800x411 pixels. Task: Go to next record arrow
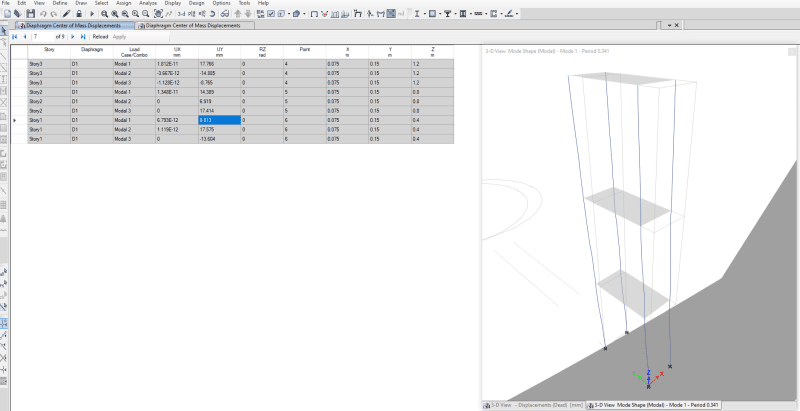pyautogui.click(x=72, y=37)
